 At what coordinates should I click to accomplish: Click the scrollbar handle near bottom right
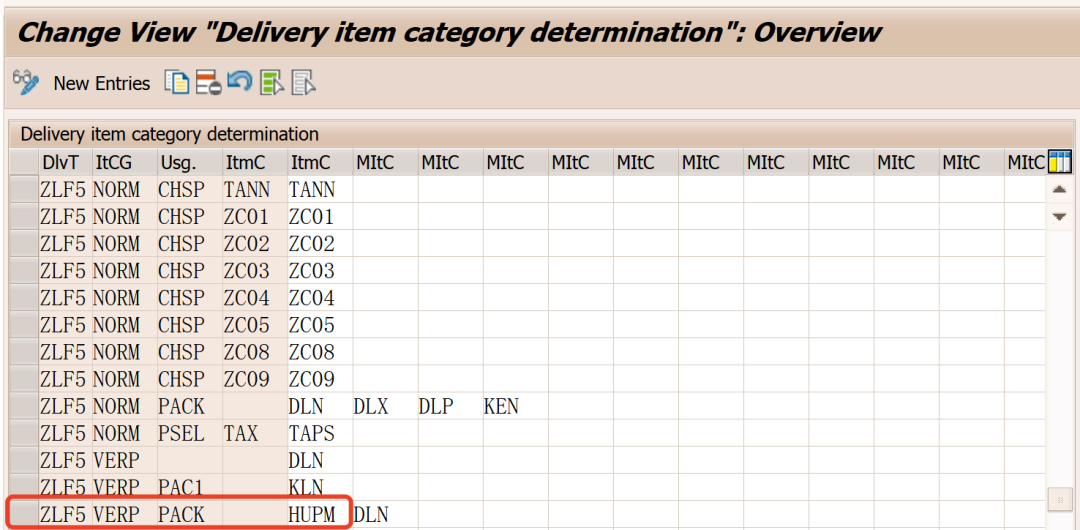tap(1059, 500)
